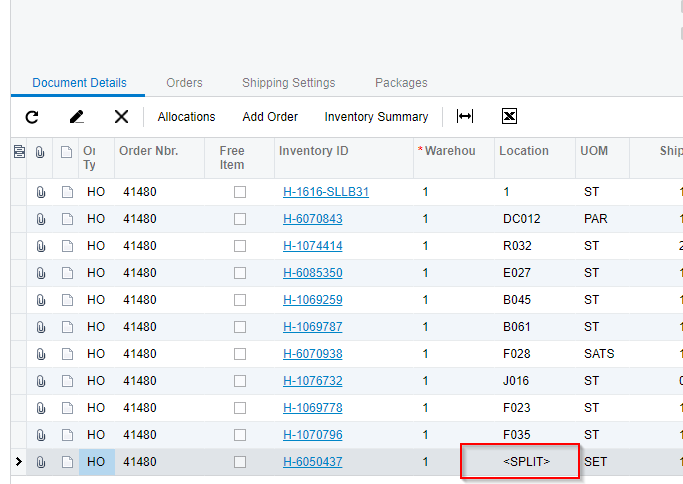
Task: Enable Free Item for H-6050437 row
Action: (x=240, y=462)
